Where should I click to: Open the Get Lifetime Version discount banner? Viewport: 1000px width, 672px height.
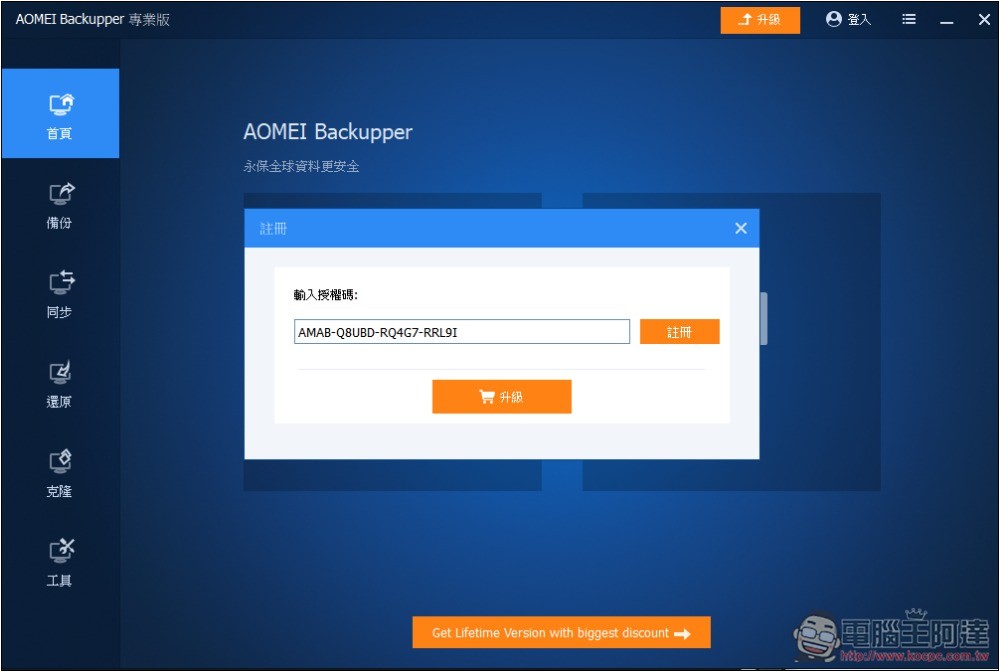pos(561,633)
